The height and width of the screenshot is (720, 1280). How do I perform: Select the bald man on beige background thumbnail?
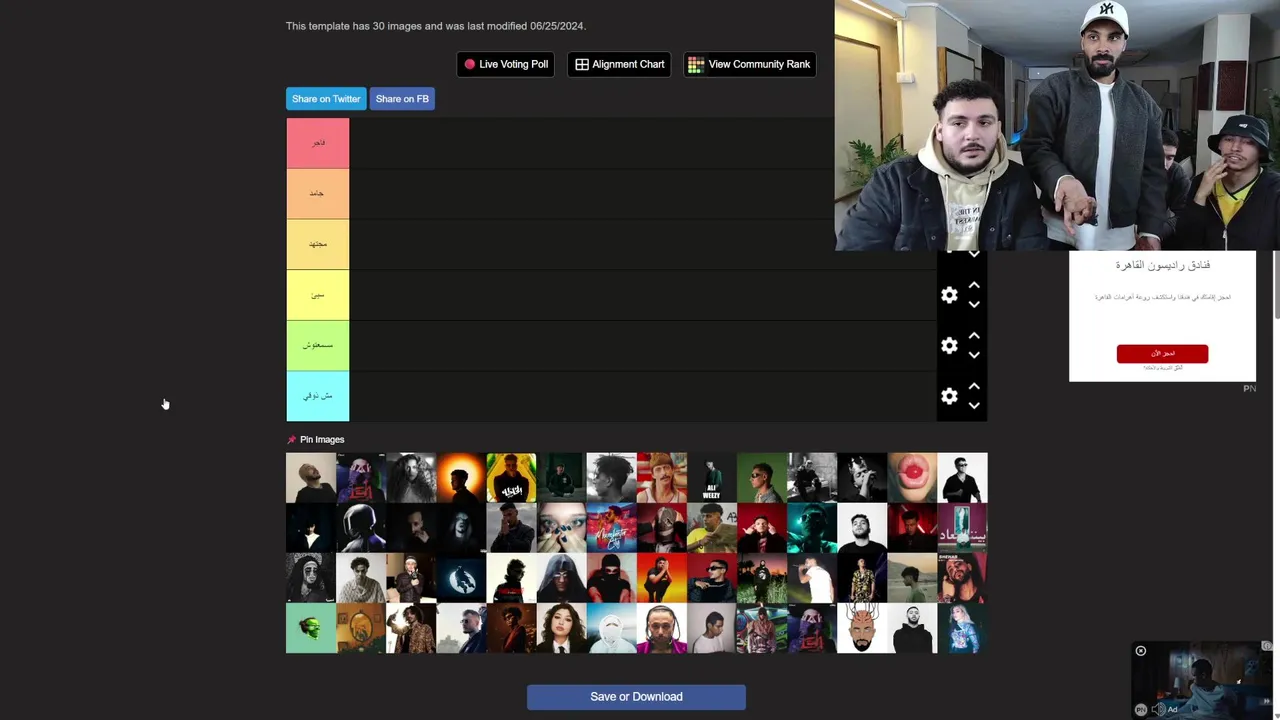[311, 477]
